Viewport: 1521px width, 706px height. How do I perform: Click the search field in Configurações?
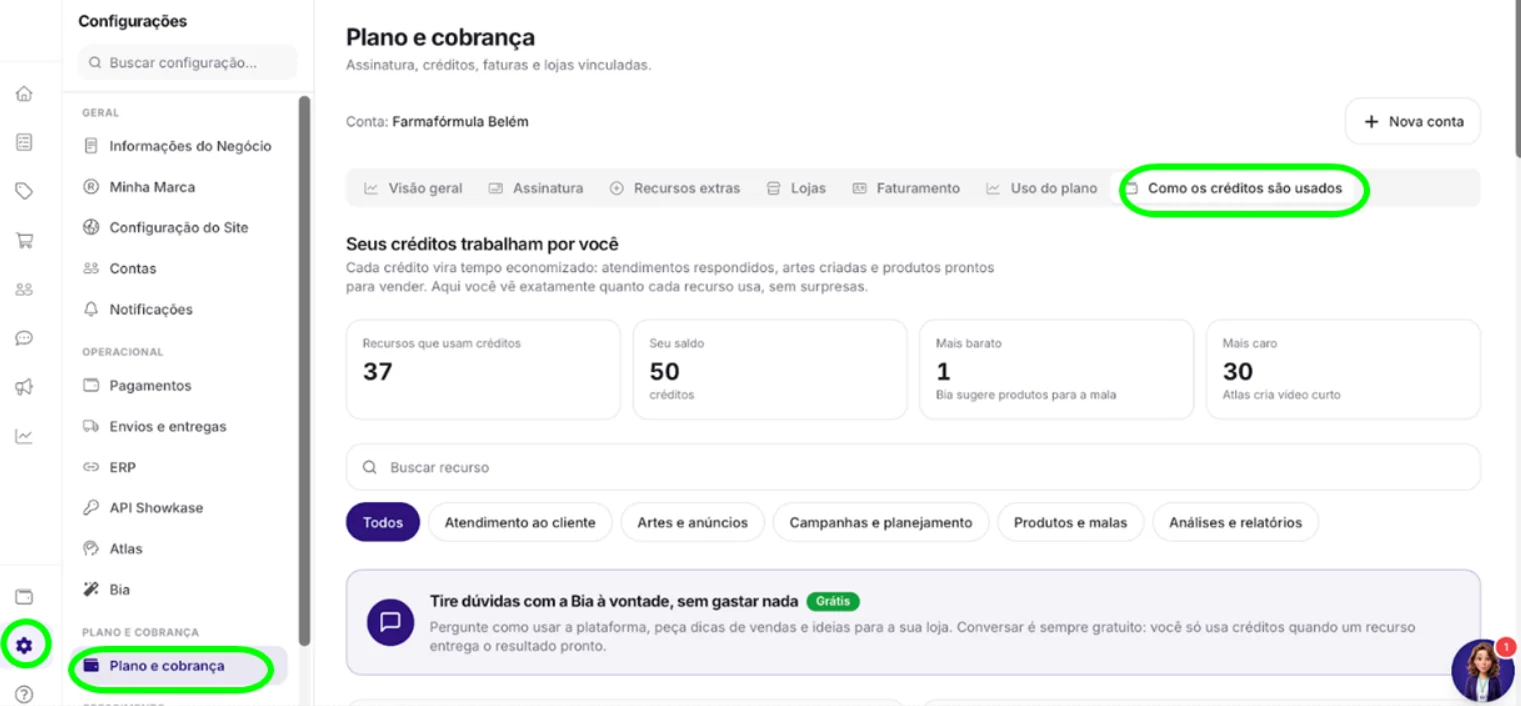[187, 62]
